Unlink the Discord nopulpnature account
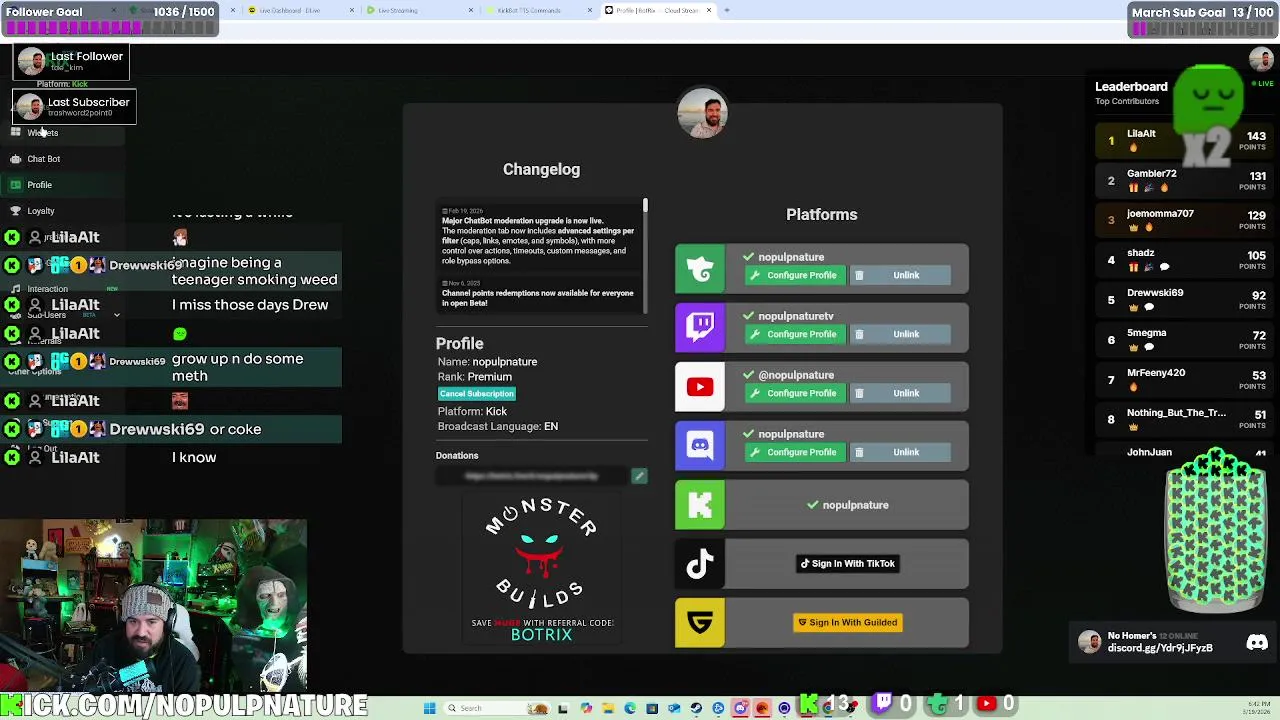Viewport: 1280px width, 720px height. [x=899, y=452]
